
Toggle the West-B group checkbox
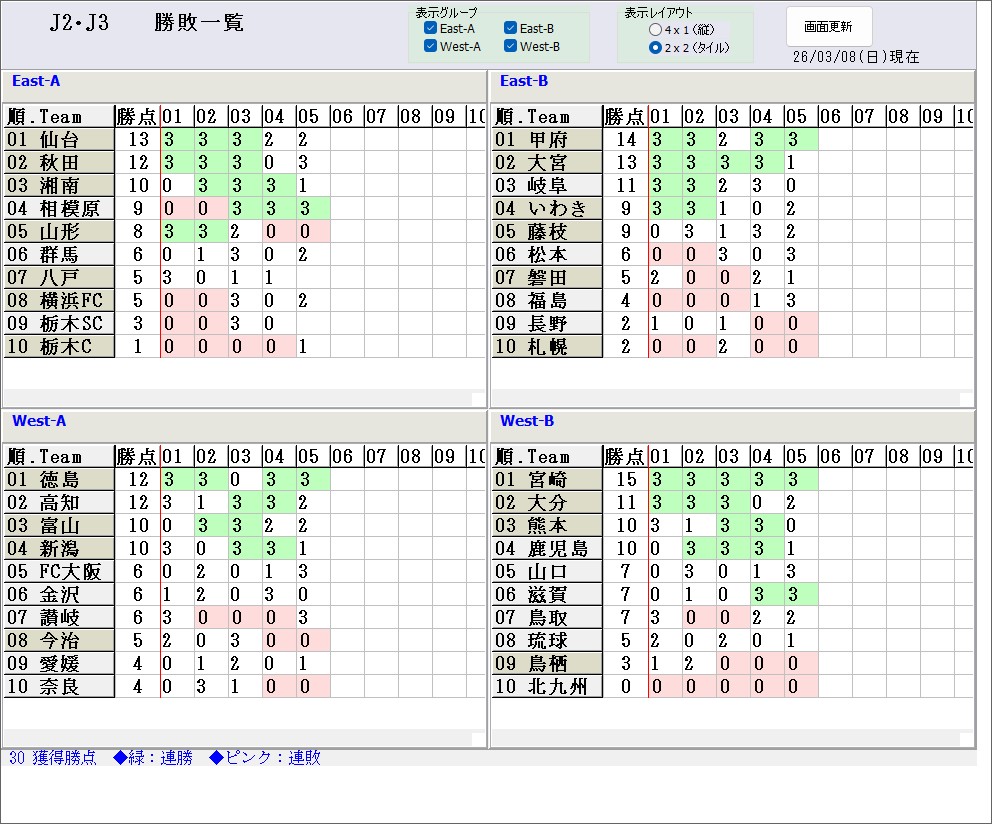511,47
